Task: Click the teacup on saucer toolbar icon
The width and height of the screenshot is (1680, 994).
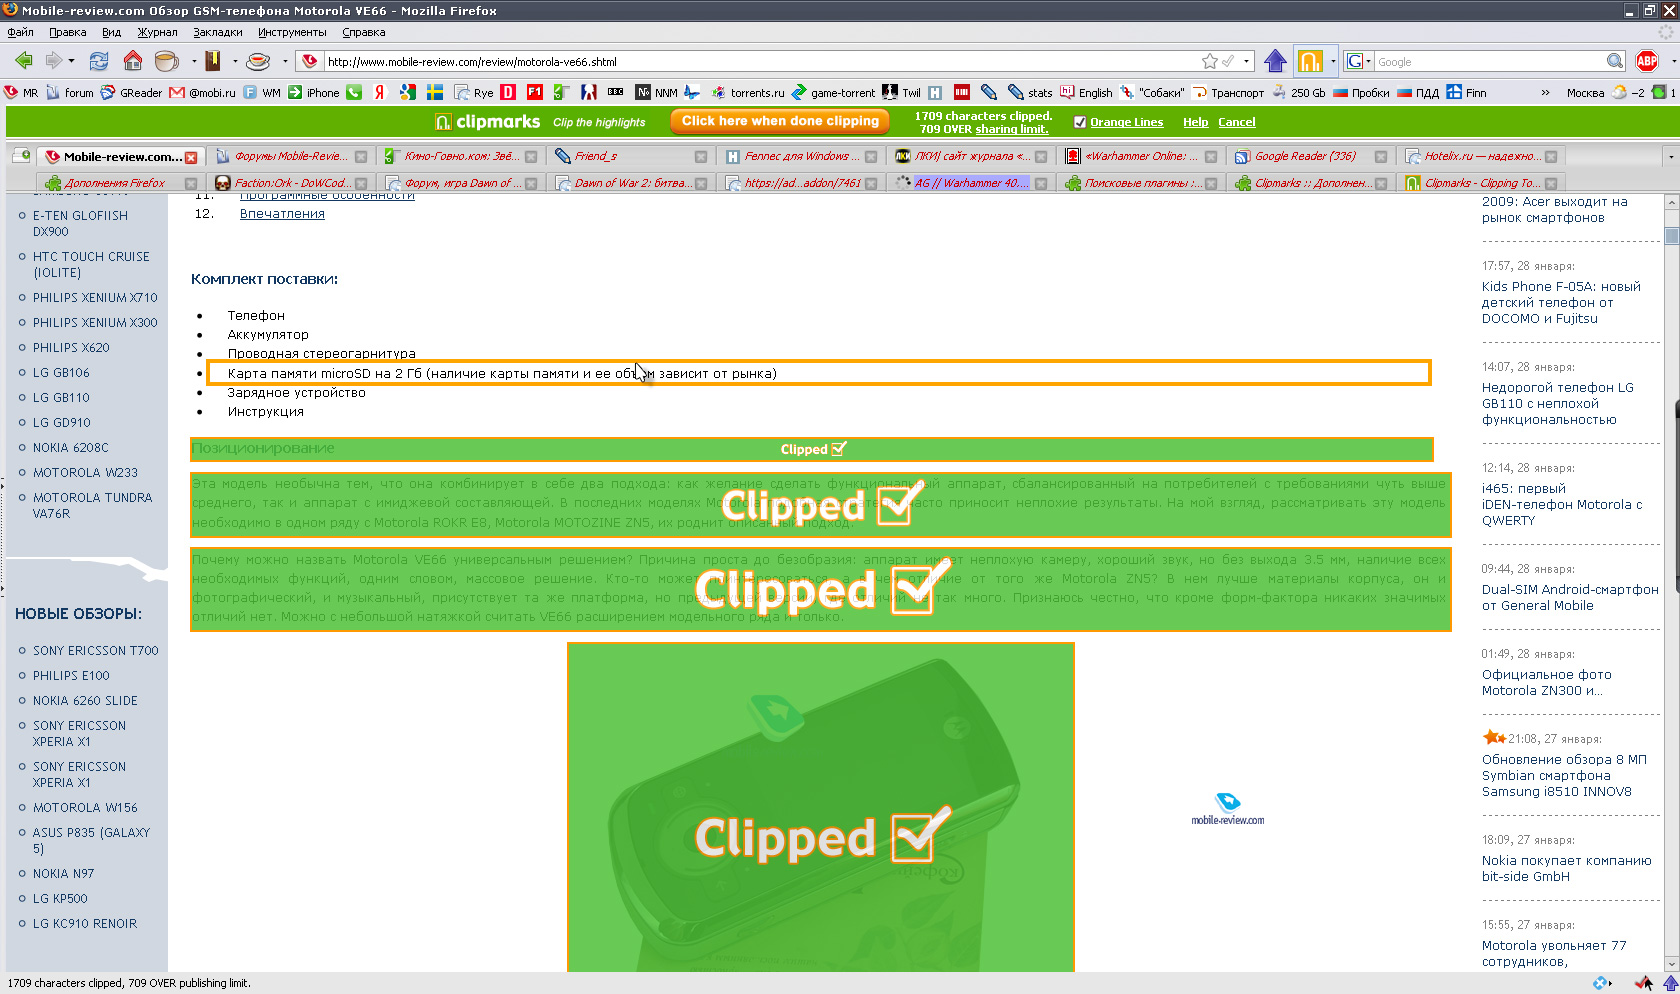Action: pyautogui.click(x=258, y=61)
